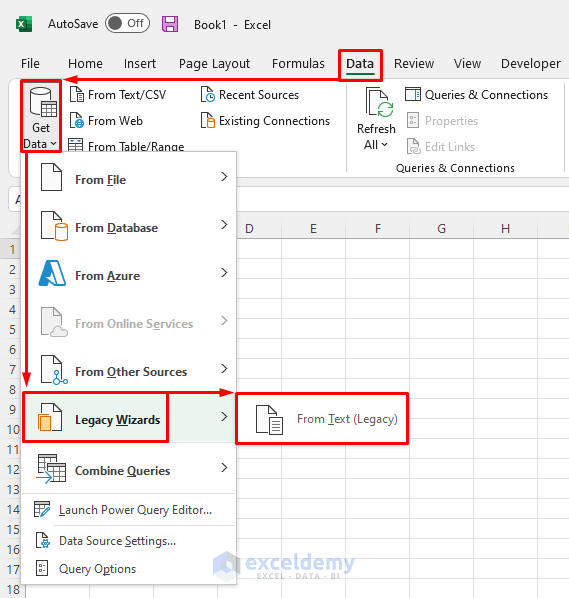
Task: Click the Existing Connections icon
Action: tap(208, 120)
